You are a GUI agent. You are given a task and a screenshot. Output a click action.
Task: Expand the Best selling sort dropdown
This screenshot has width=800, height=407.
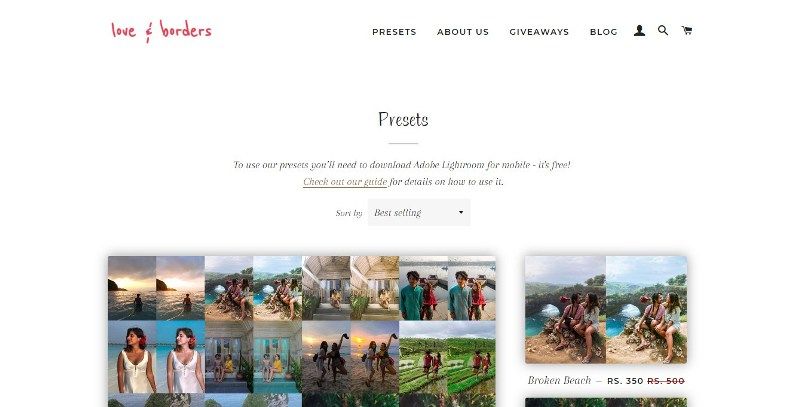419,212
